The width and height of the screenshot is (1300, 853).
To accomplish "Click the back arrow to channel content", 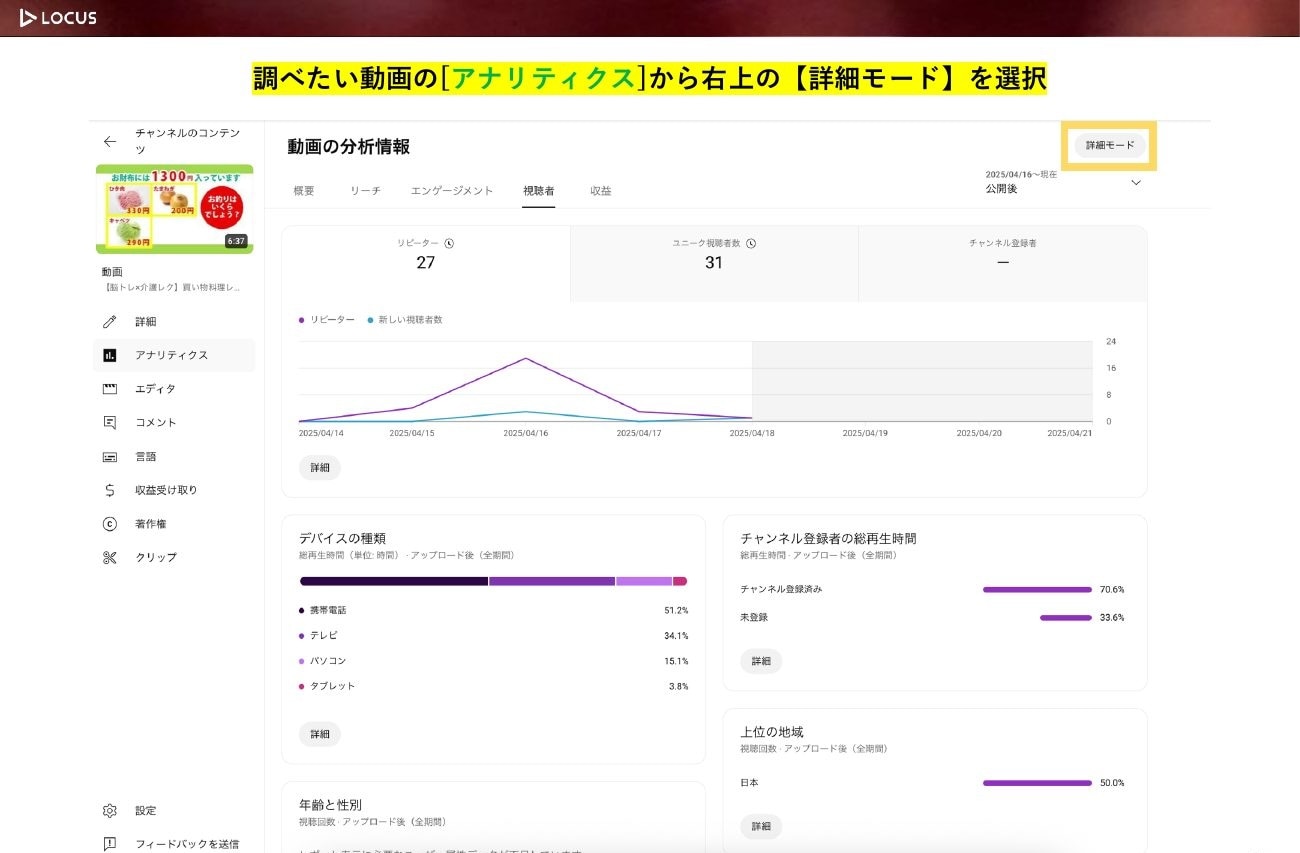I will click(x=110, y=142).
